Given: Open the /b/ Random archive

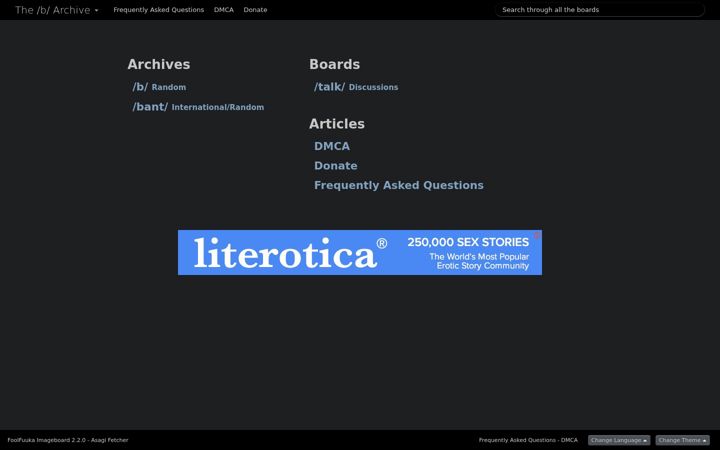Looking at the screenshot, I should 159,87.
